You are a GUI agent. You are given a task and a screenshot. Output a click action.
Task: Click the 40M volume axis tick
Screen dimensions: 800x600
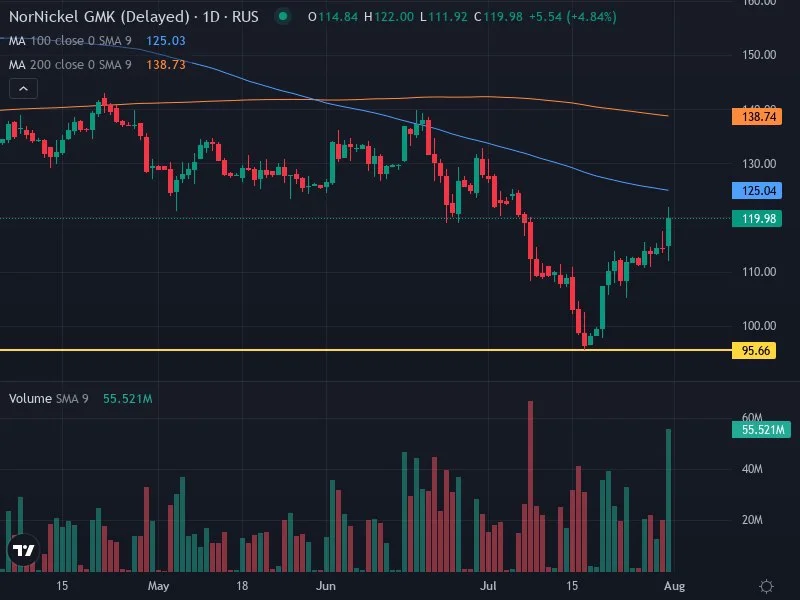coord(752,469)
